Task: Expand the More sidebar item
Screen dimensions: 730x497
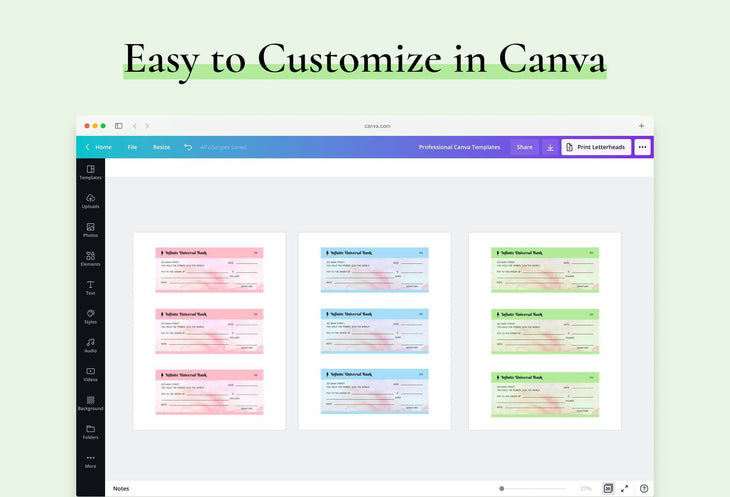Action: (90, 461)
